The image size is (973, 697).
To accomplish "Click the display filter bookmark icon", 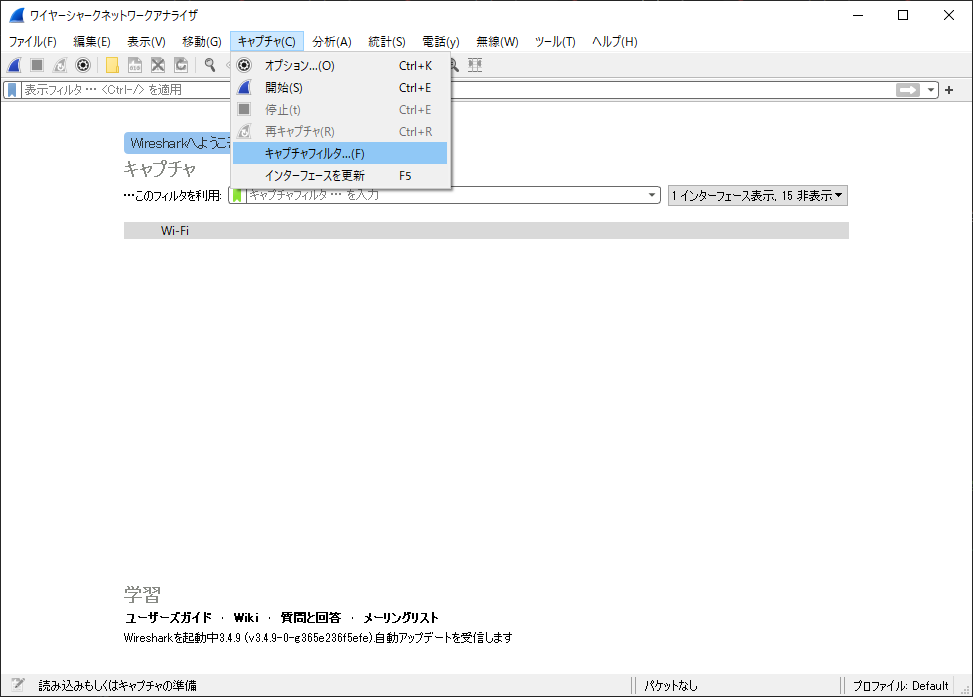I will coord(12,90).
